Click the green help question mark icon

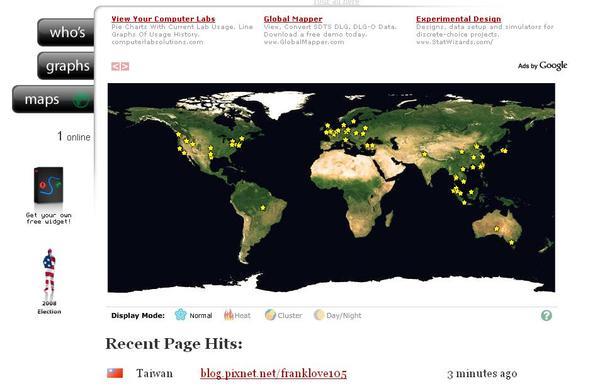coord(546,316)
